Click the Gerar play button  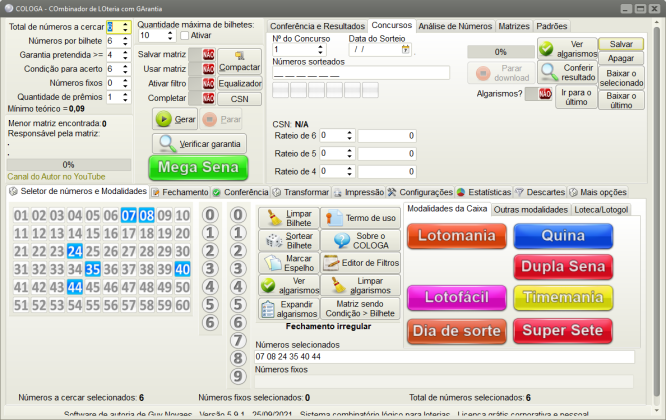175,119
